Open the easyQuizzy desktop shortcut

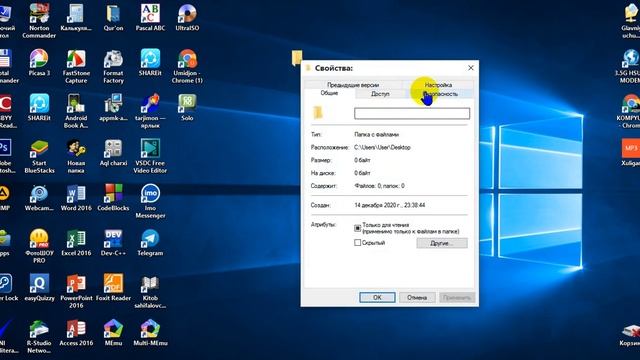coord(39,287)
